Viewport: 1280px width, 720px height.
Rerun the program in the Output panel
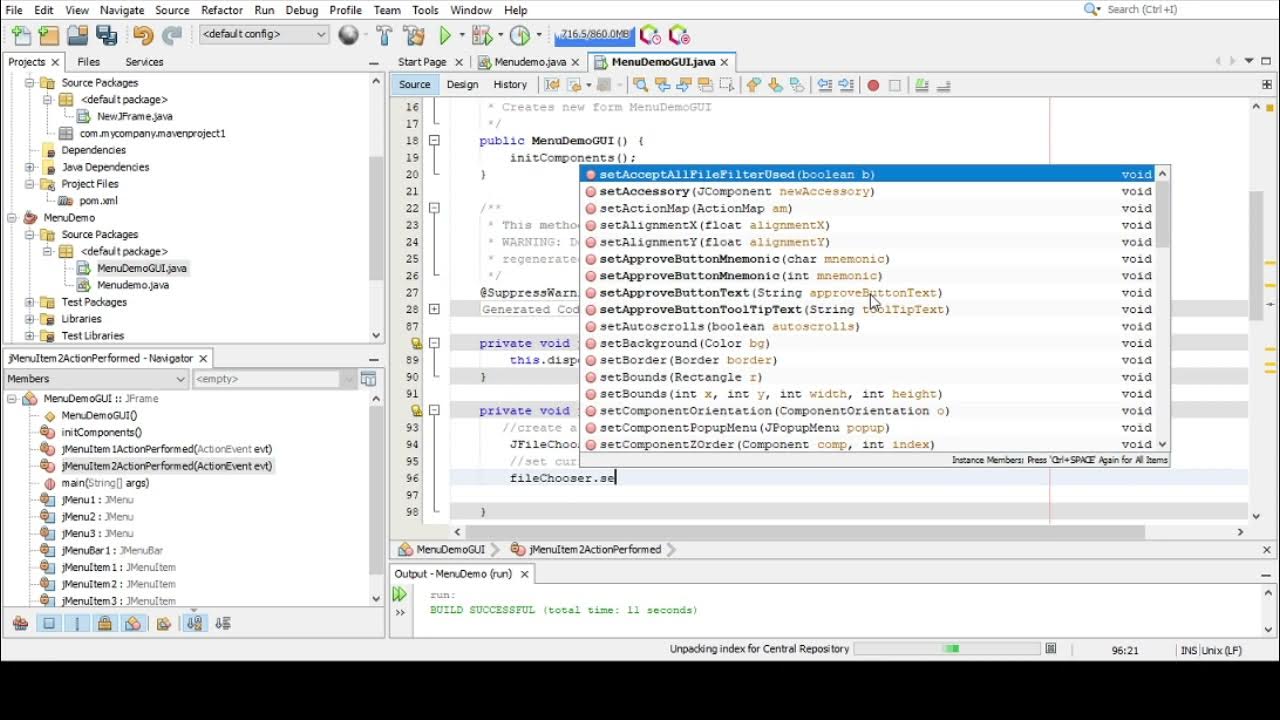pos(400,595)
